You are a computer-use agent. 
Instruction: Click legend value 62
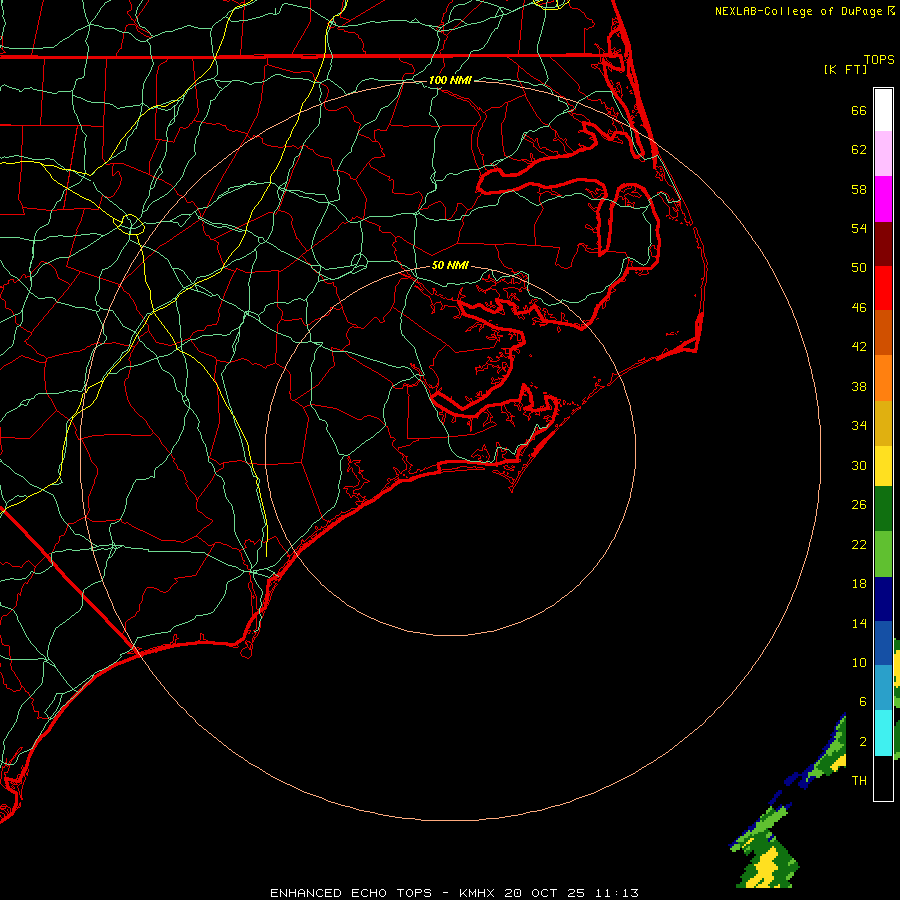coord(859,150)
